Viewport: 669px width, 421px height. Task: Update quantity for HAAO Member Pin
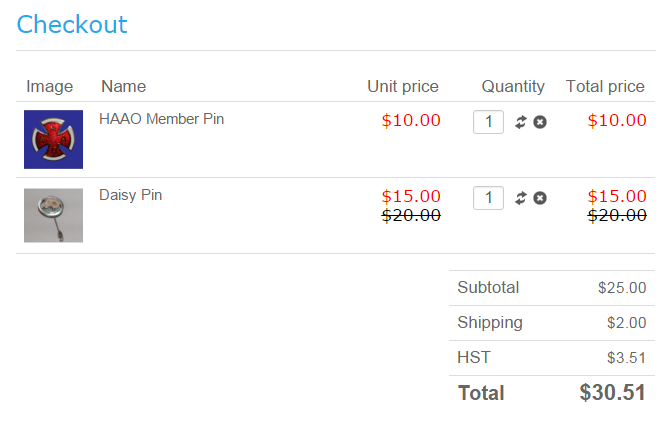click(520, 122)
